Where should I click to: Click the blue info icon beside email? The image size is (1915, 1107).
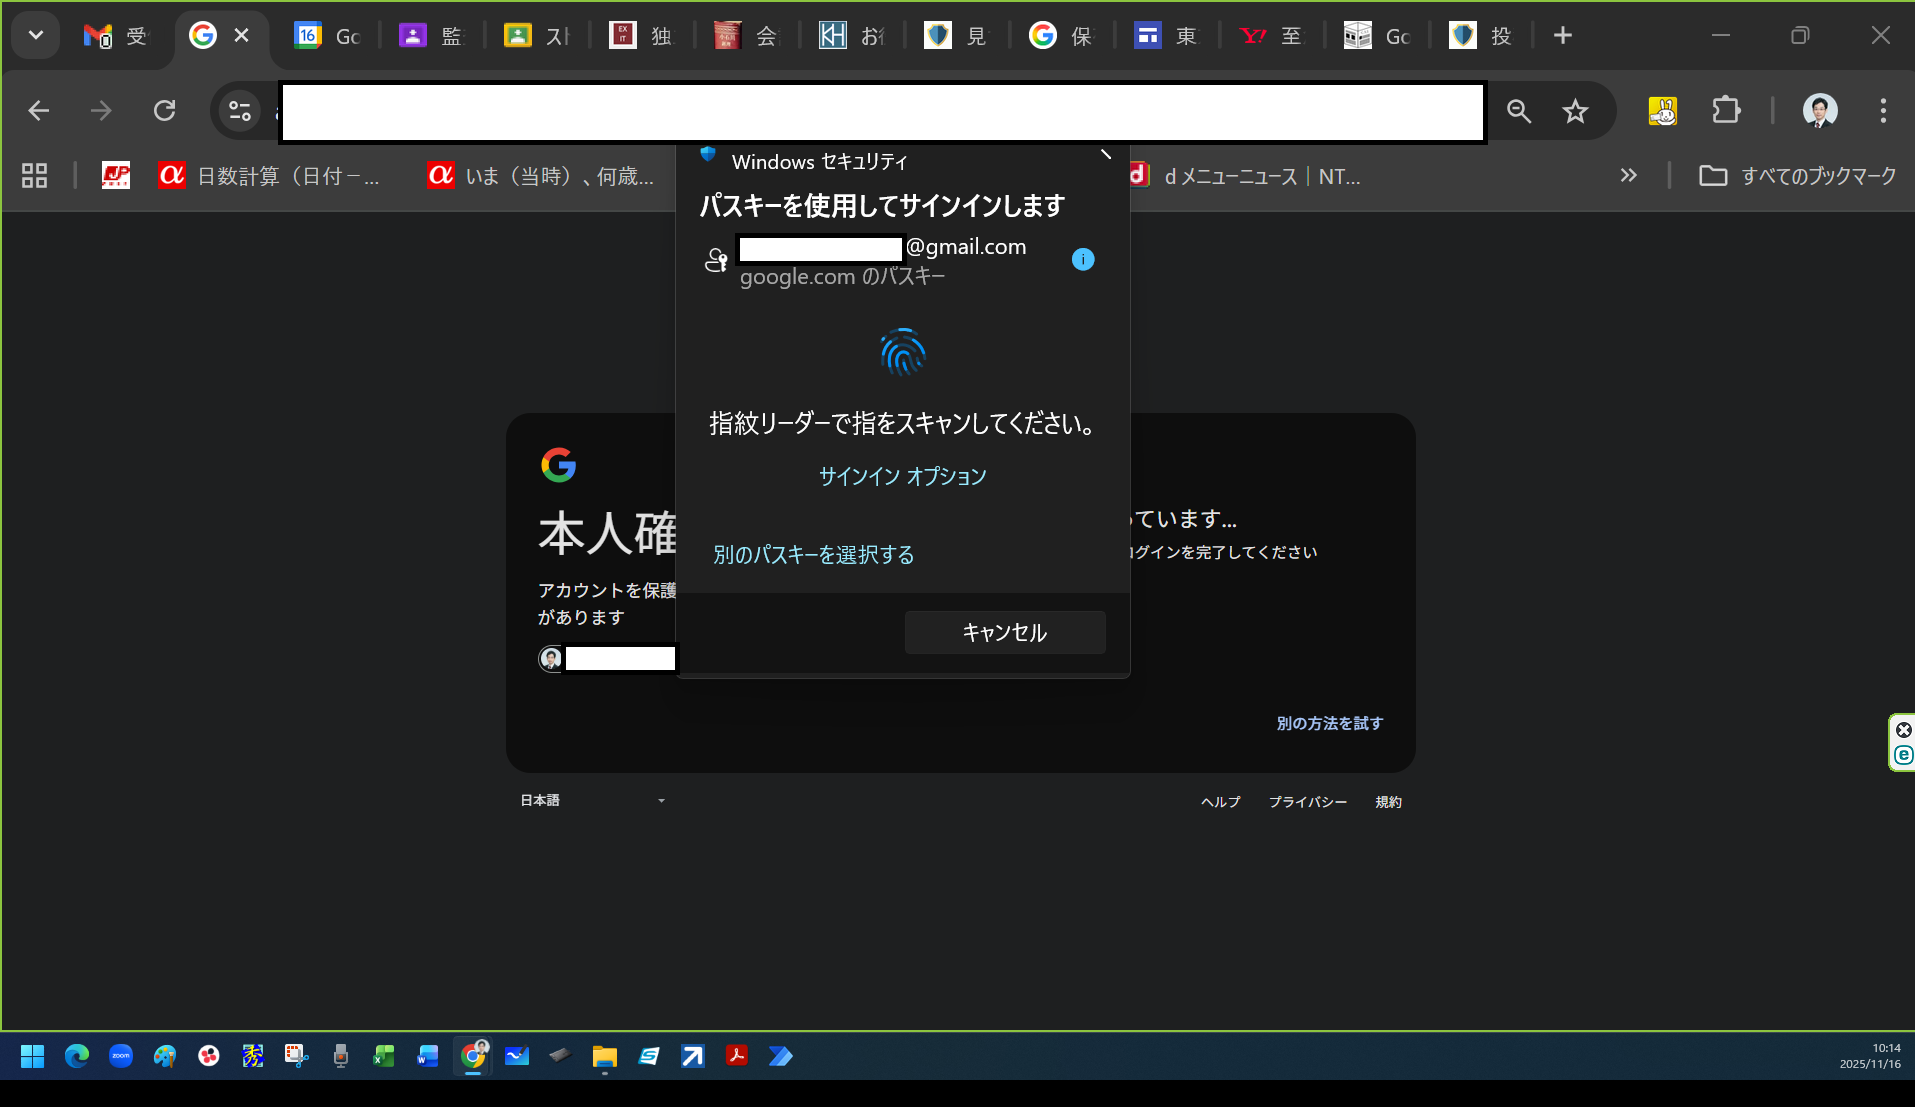pos(1082,260)
